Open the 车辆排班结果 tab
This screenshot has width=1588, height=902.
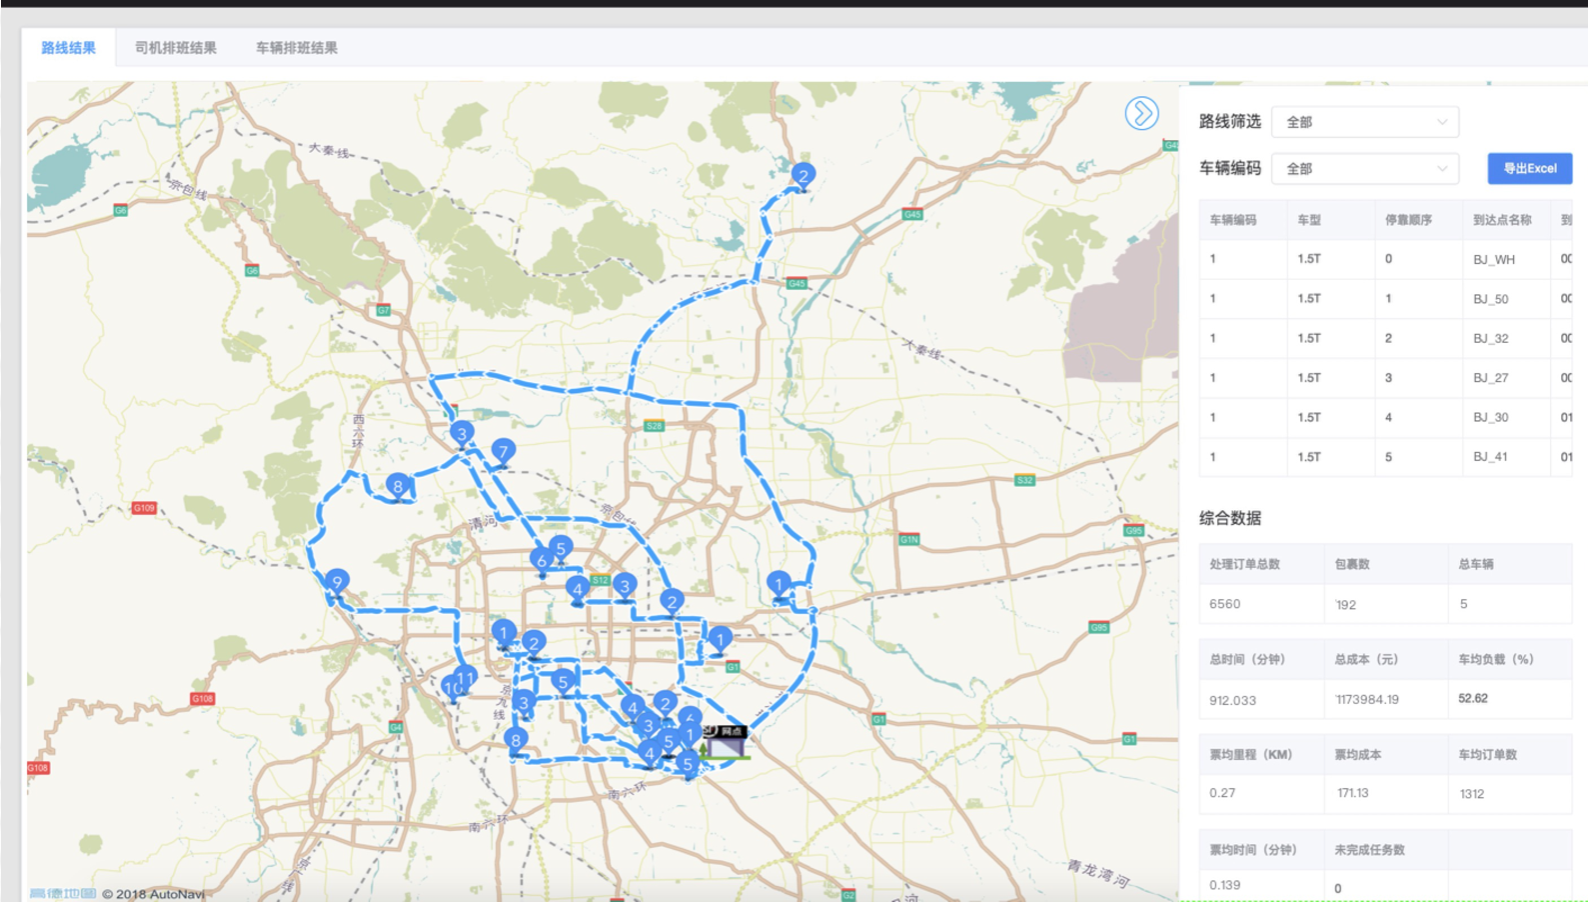tap(297, 48)
